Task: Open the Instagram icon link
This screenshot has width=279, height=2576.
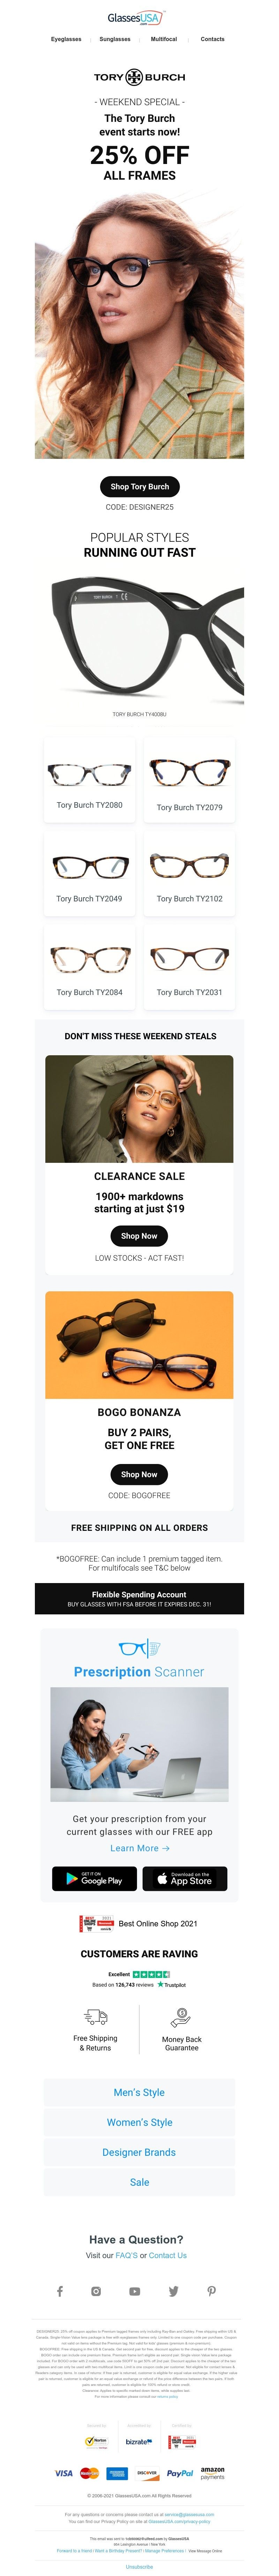Action: 96,2290
